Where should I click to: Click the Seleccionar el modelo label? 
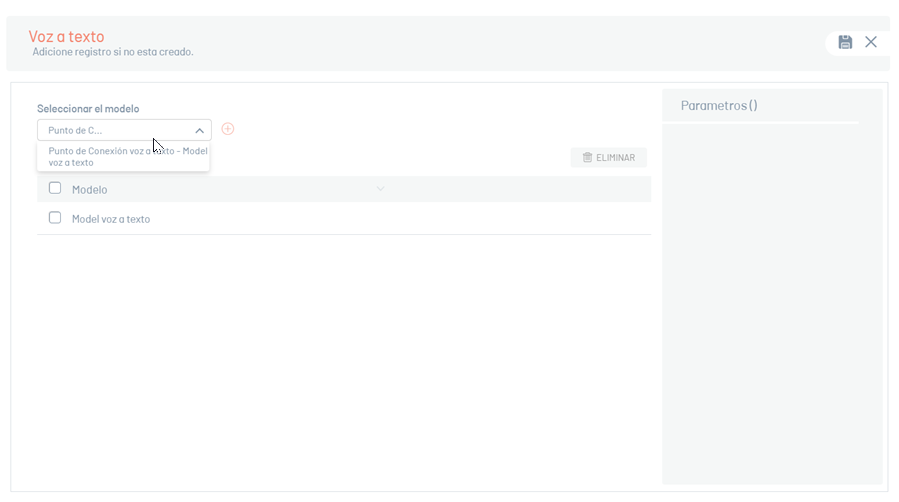[88, 108]
